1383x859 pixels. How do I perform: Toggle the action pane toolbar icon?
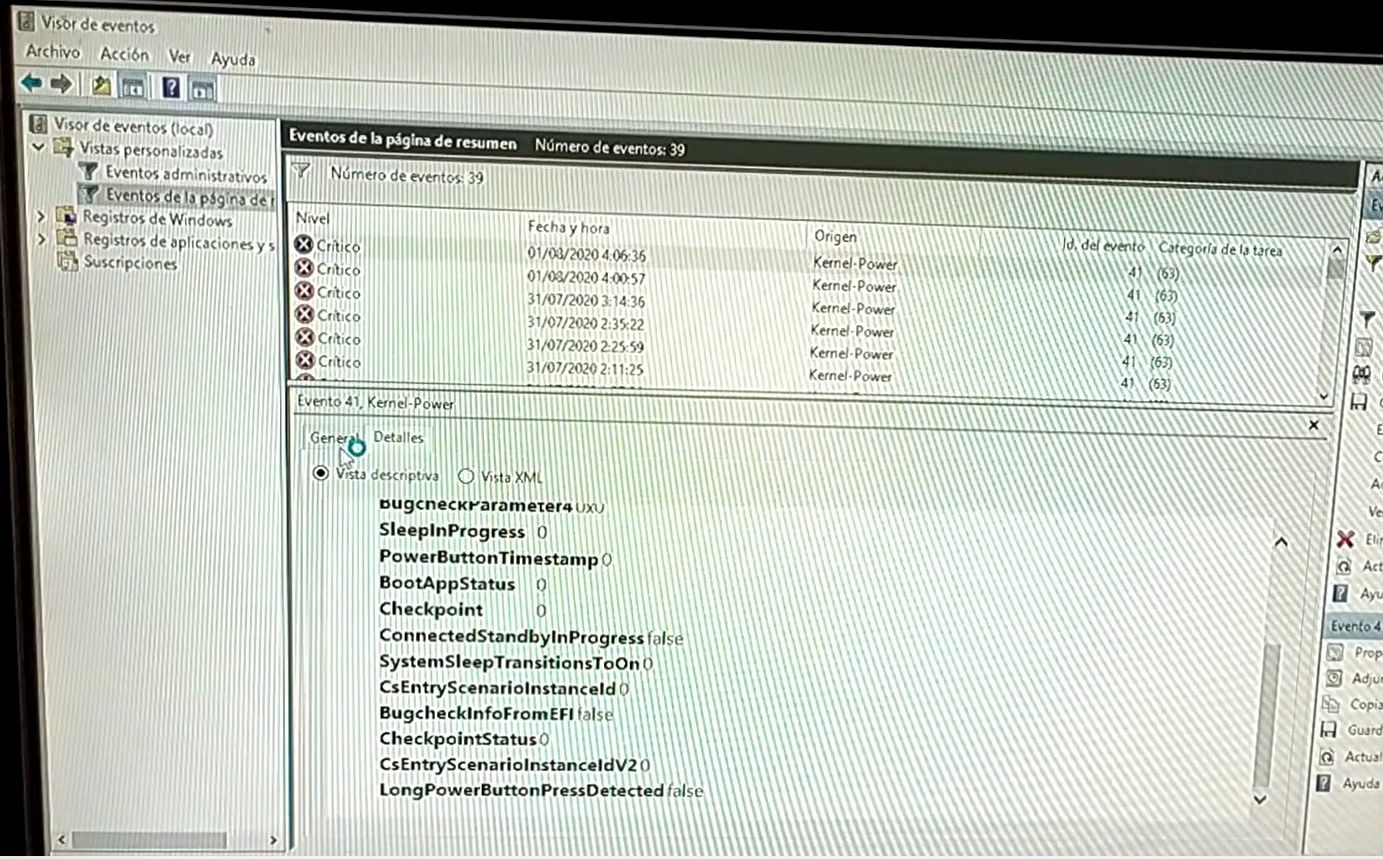(x=202, y=89)
